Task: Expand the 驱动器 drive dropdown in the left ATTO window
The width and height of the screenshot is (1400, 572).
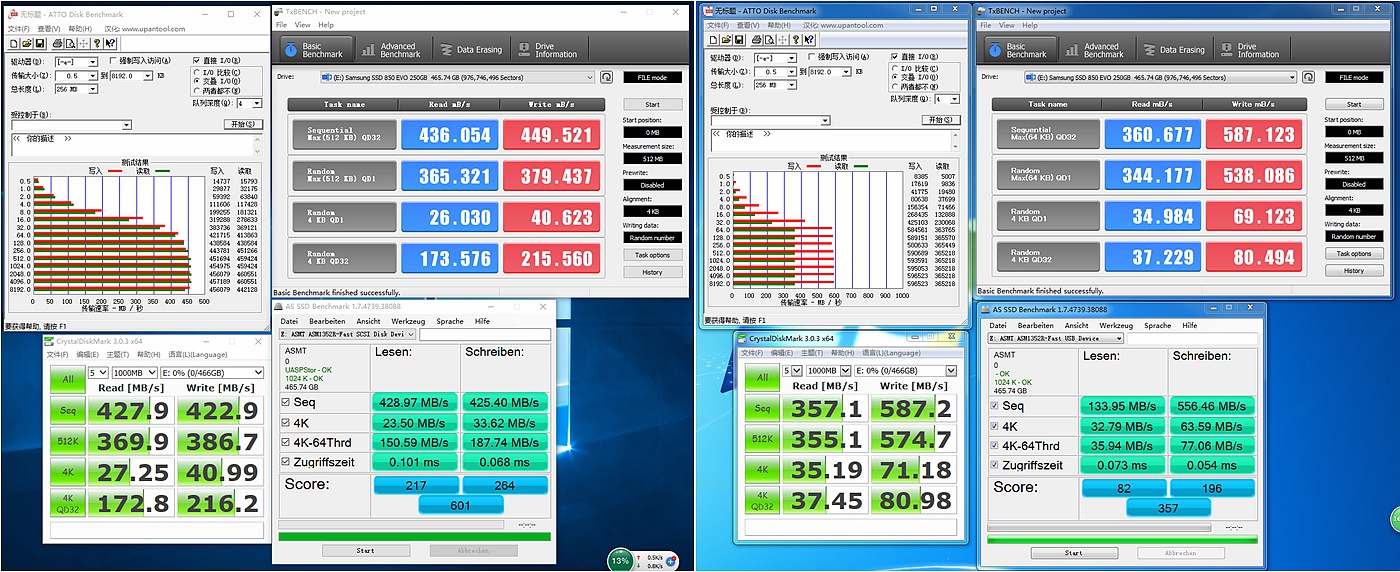Action: point(92,62)
